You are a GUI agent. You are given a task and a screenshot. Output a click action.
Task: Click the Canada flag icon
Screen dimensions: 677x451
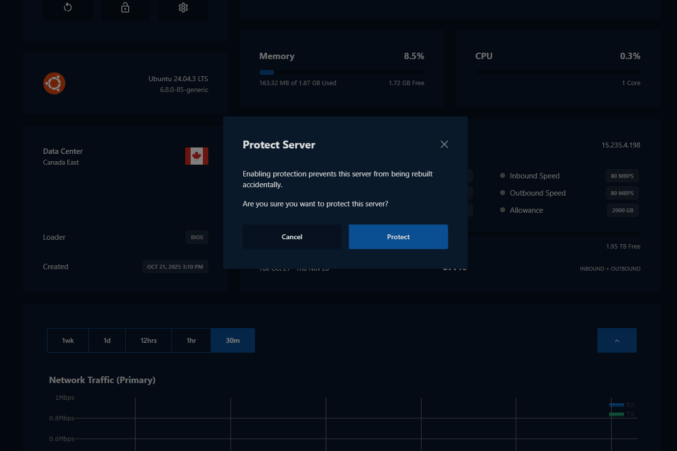[x=196, y=156]
